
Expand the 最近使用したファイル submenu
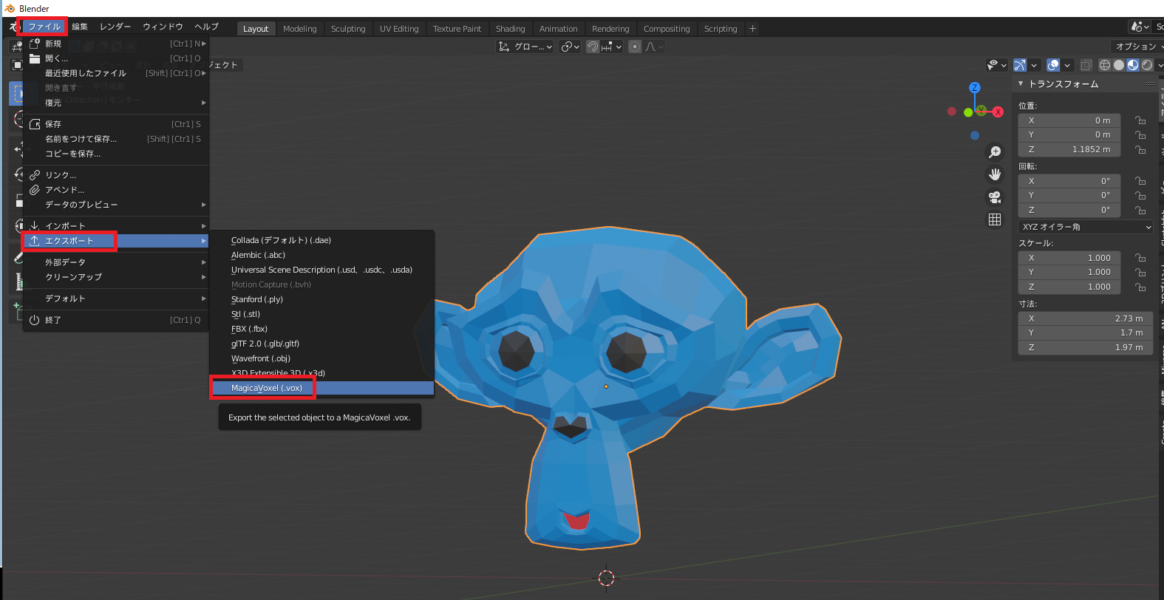tap(117, 74)
